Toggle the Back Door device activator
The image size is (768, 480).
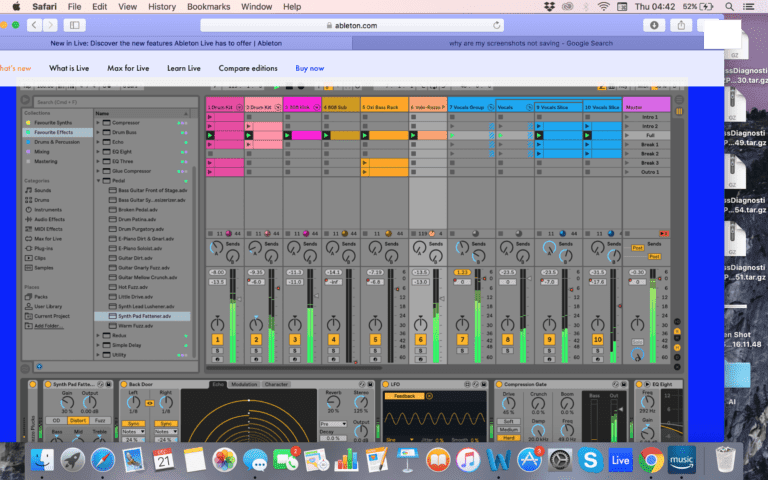tap(124, 384)
